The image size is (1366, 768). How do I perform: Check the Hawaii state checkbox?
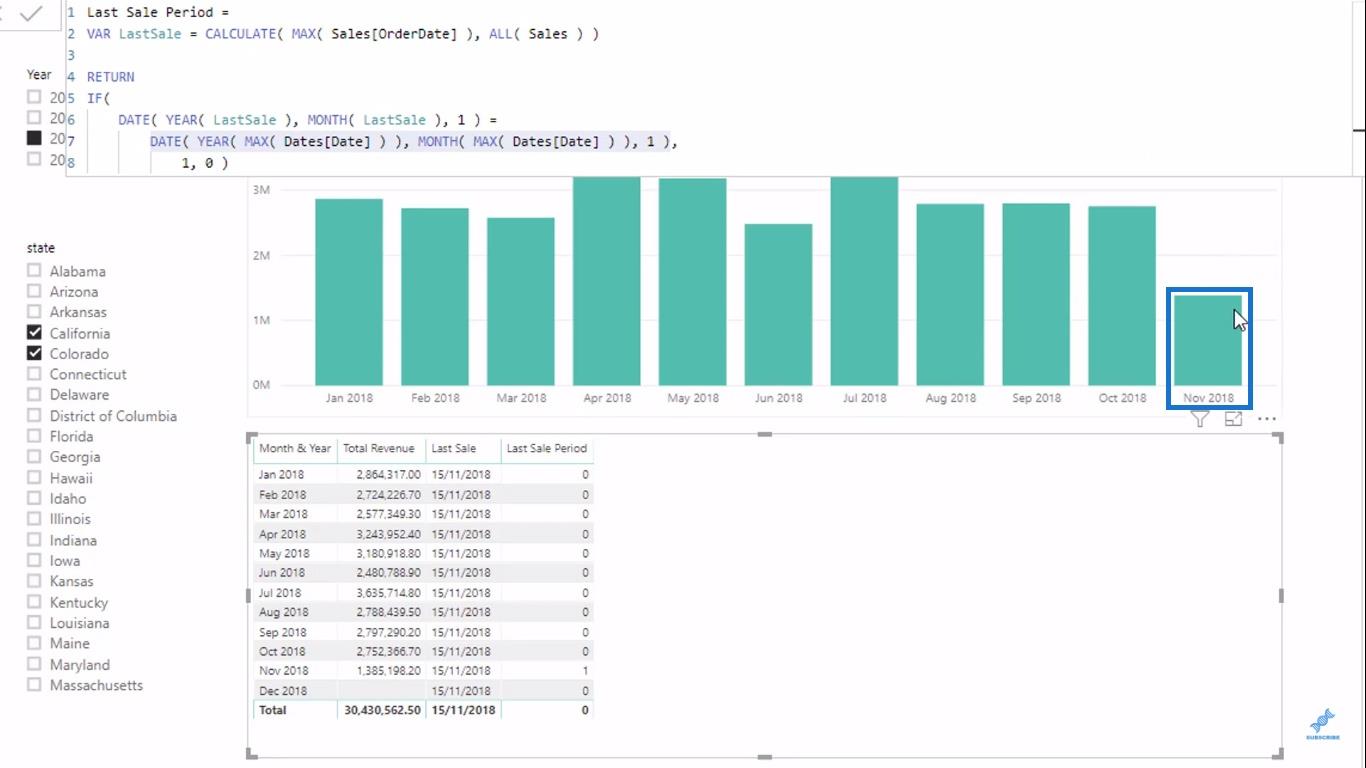click(35, 477)
